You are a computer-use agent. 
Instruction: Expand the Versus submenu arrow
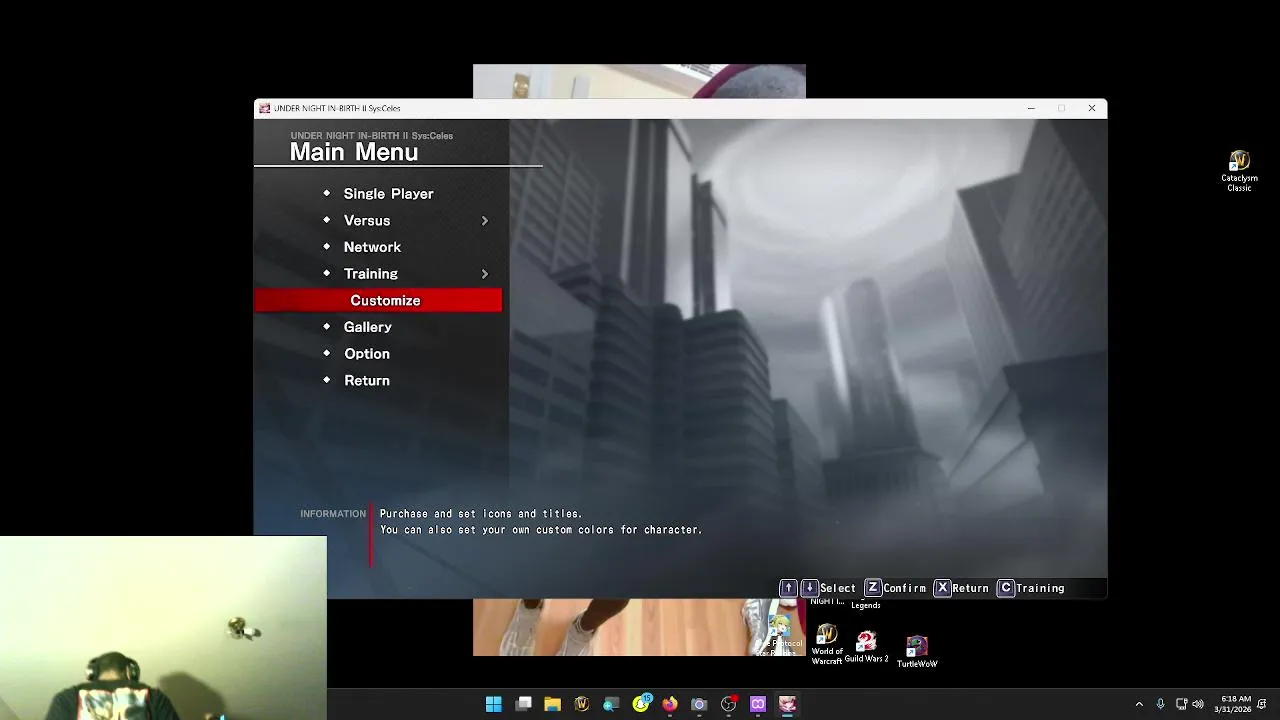pyautogui.click(x=485, y=221)
